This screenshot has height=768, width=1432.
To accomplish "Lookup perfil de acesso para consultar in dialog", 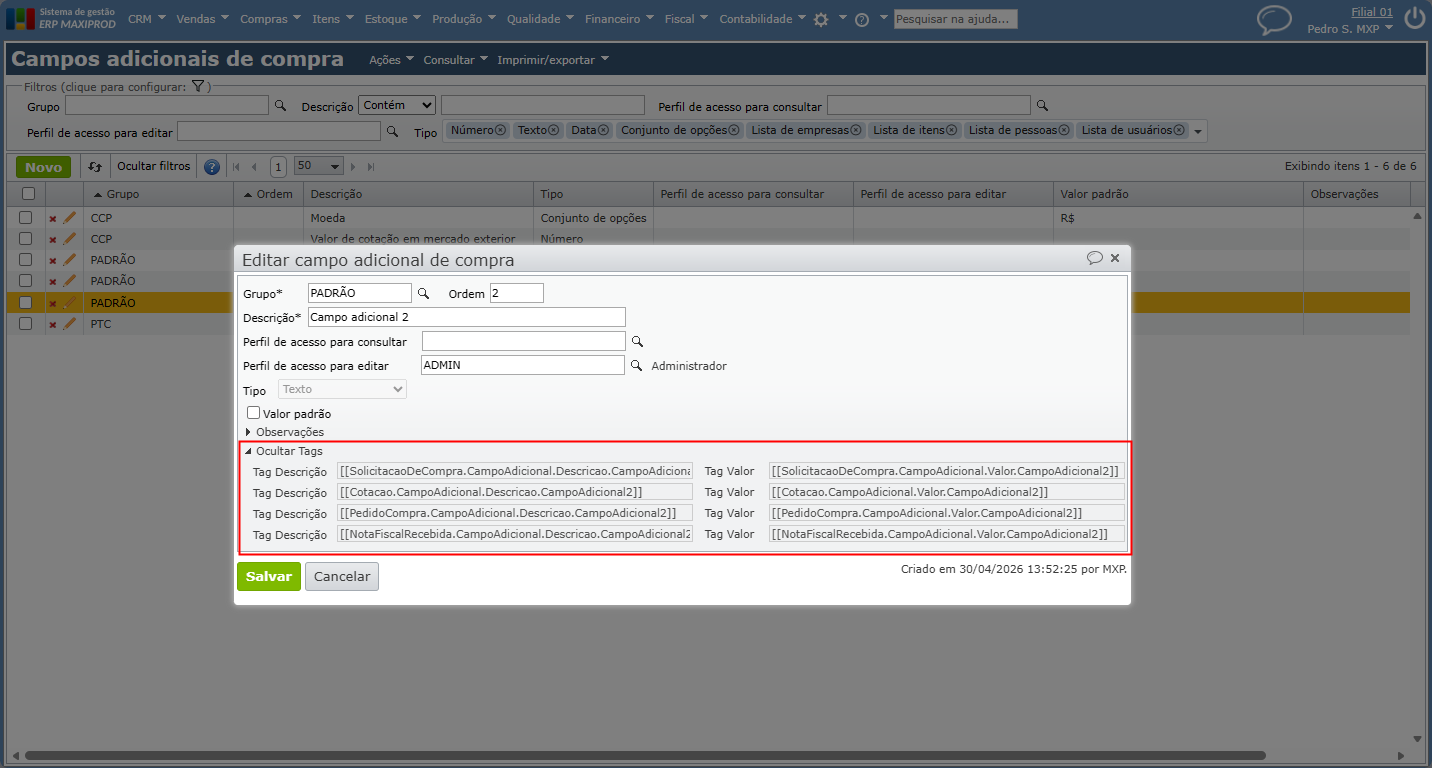I will click(637, 341).
